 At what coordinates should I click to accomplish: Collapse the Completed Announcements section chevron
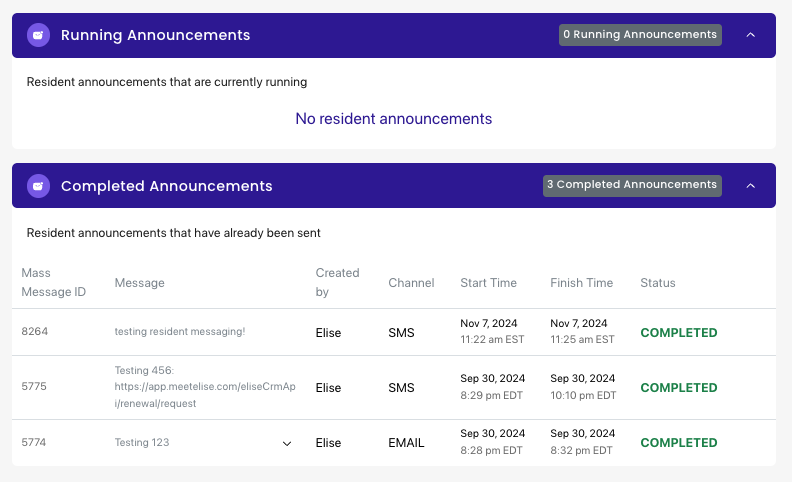click(x=751, y=186)
